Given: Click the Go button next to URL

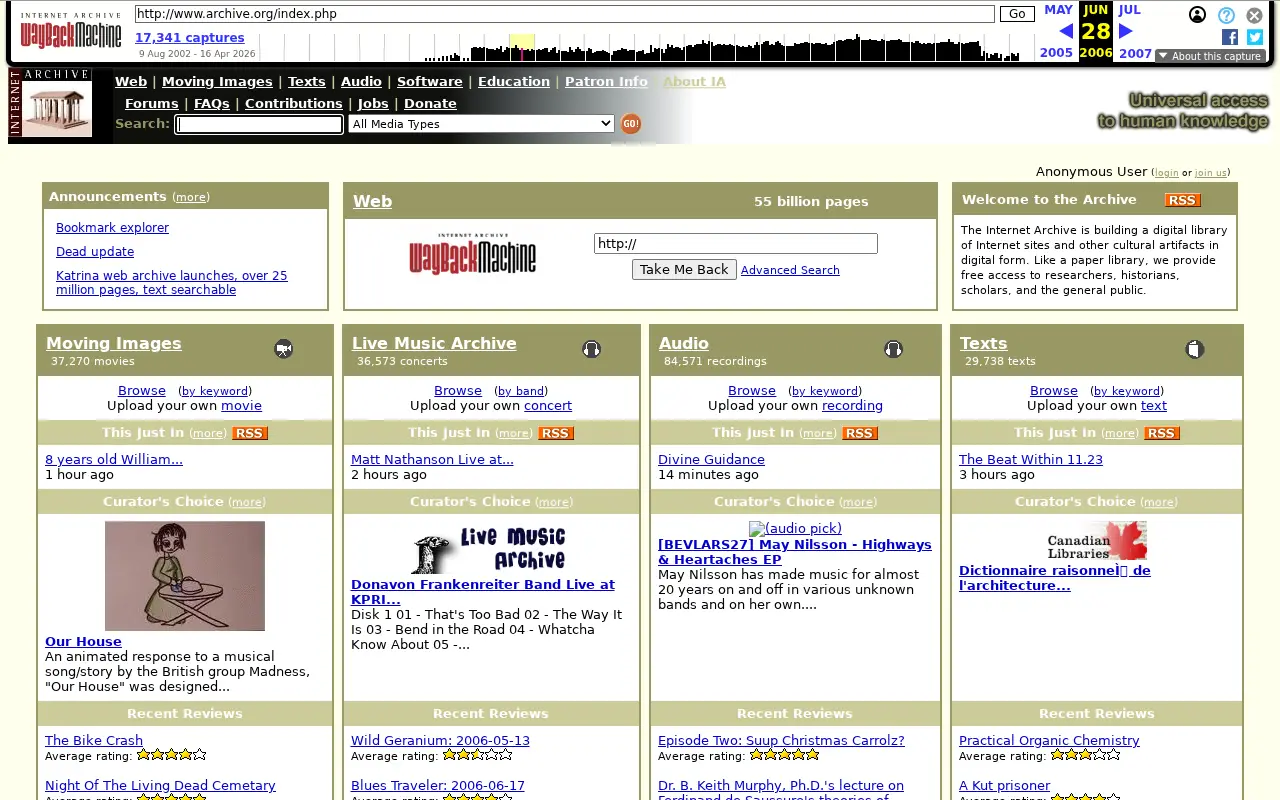Looking at the screenshot, I should click(1017, 14).
